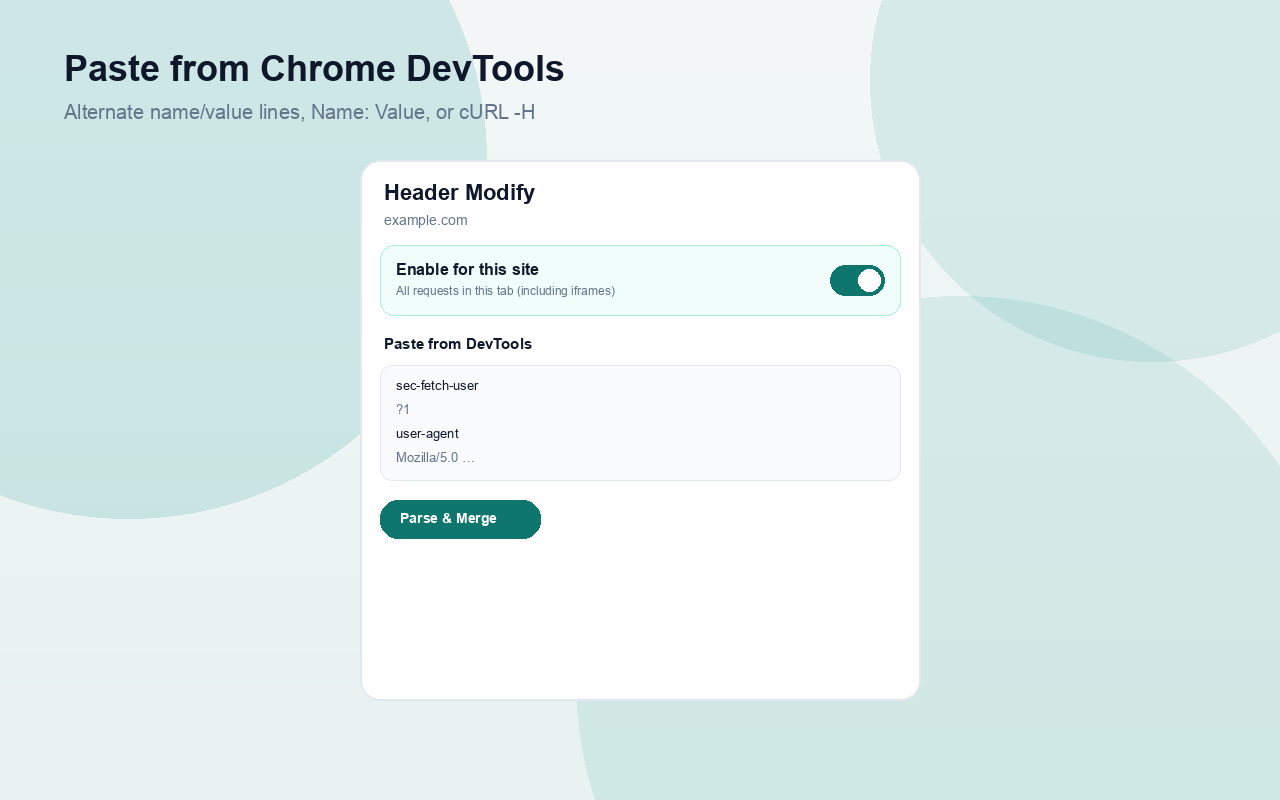Click the 'Header Modify' title

[x=459, y=193]
